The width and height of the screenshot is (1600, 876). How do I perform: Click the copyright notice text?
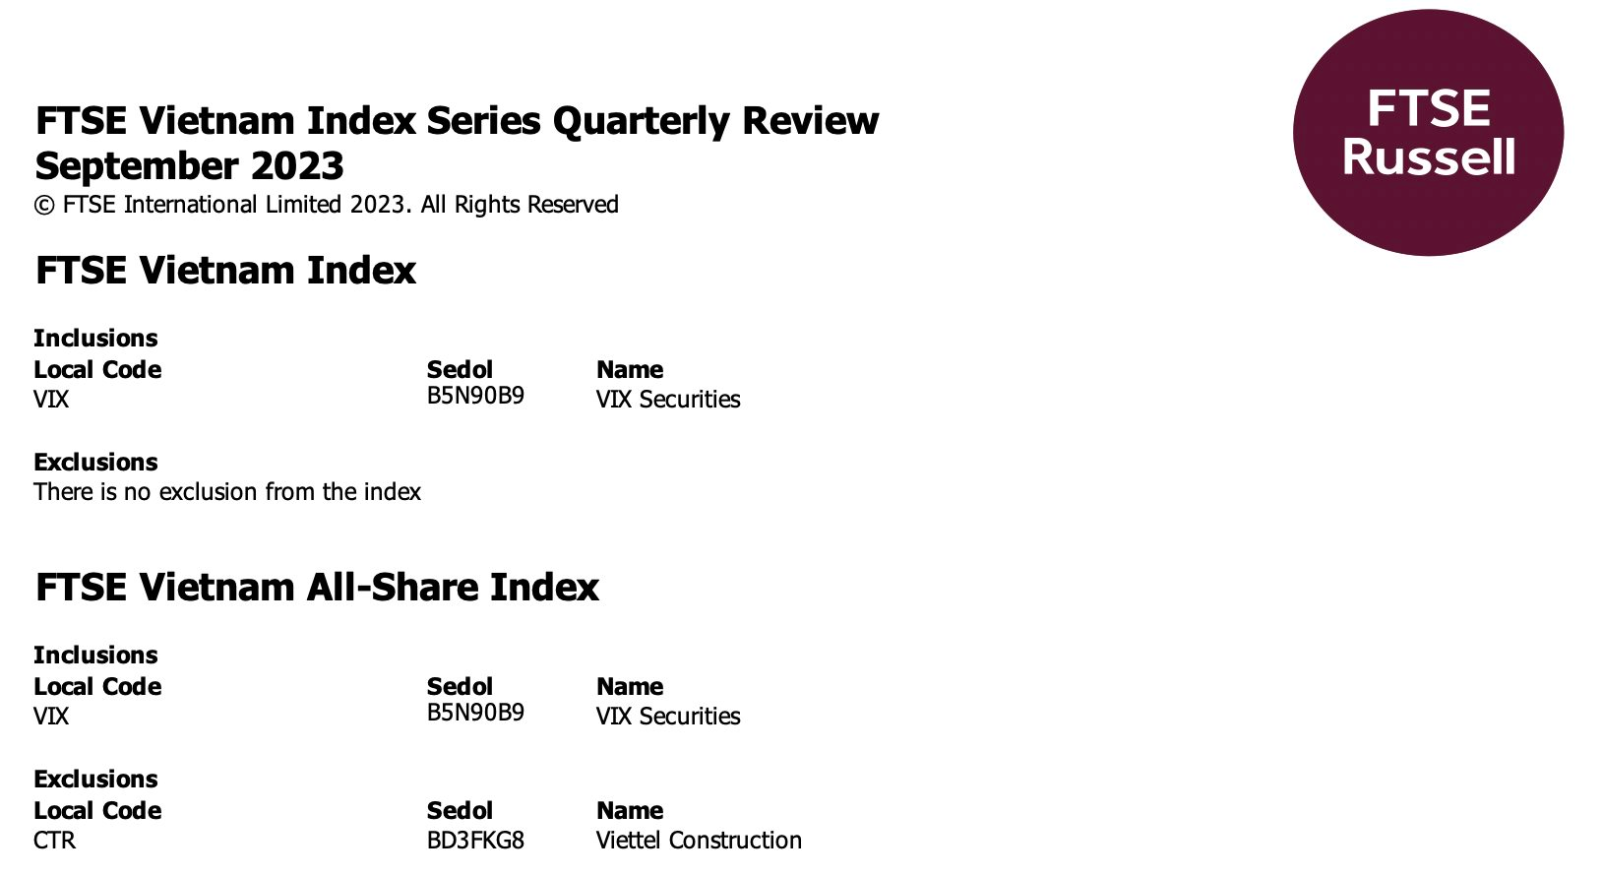[x=326, y=205]
